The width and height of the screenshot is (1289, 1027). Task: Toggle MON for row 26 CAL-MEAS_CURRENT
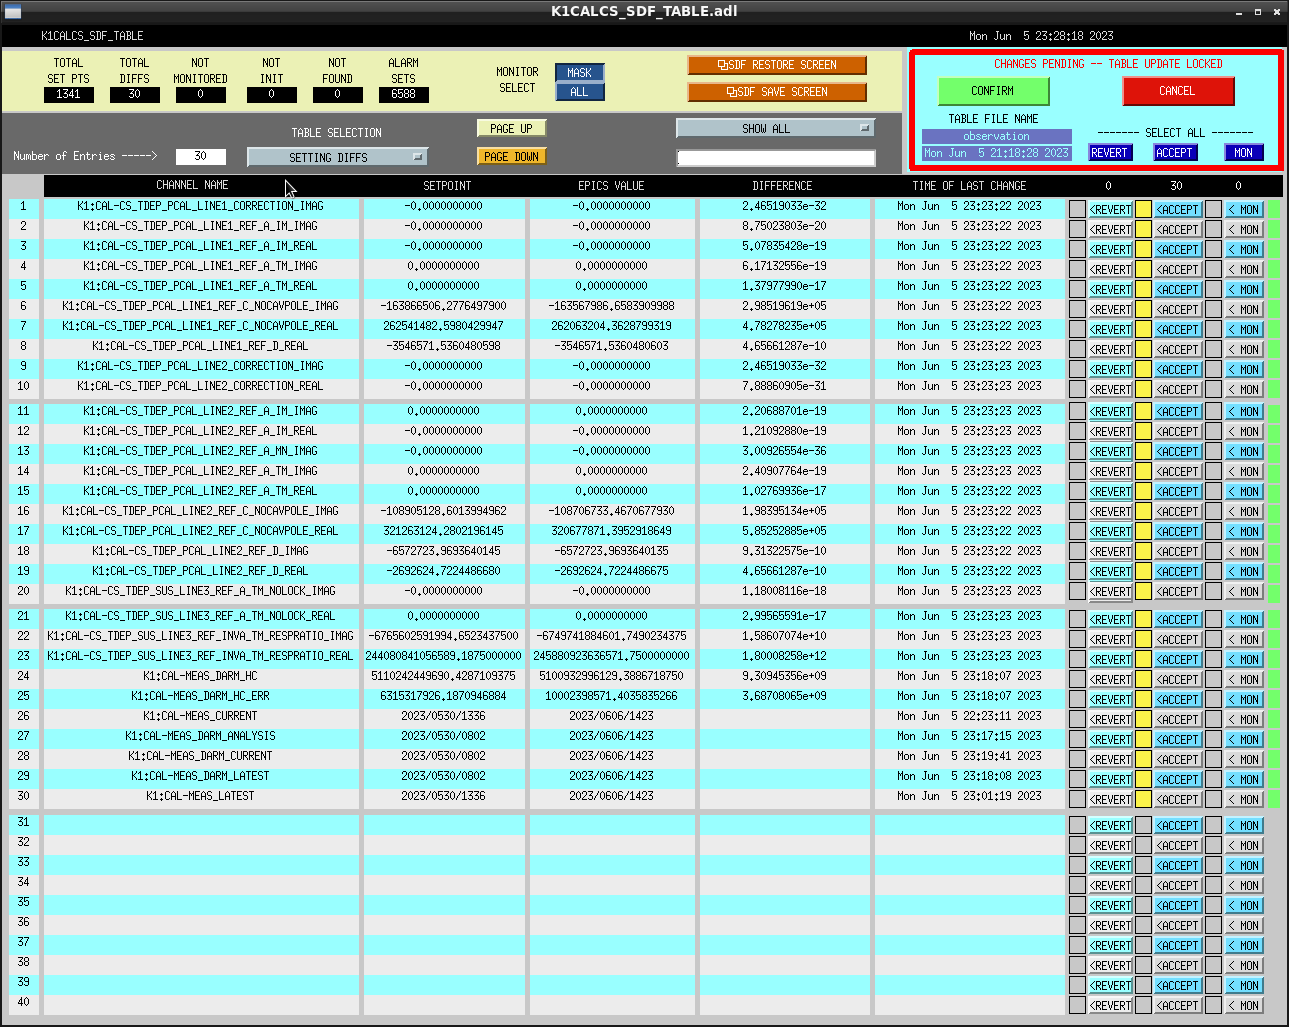click(1244, 720)
